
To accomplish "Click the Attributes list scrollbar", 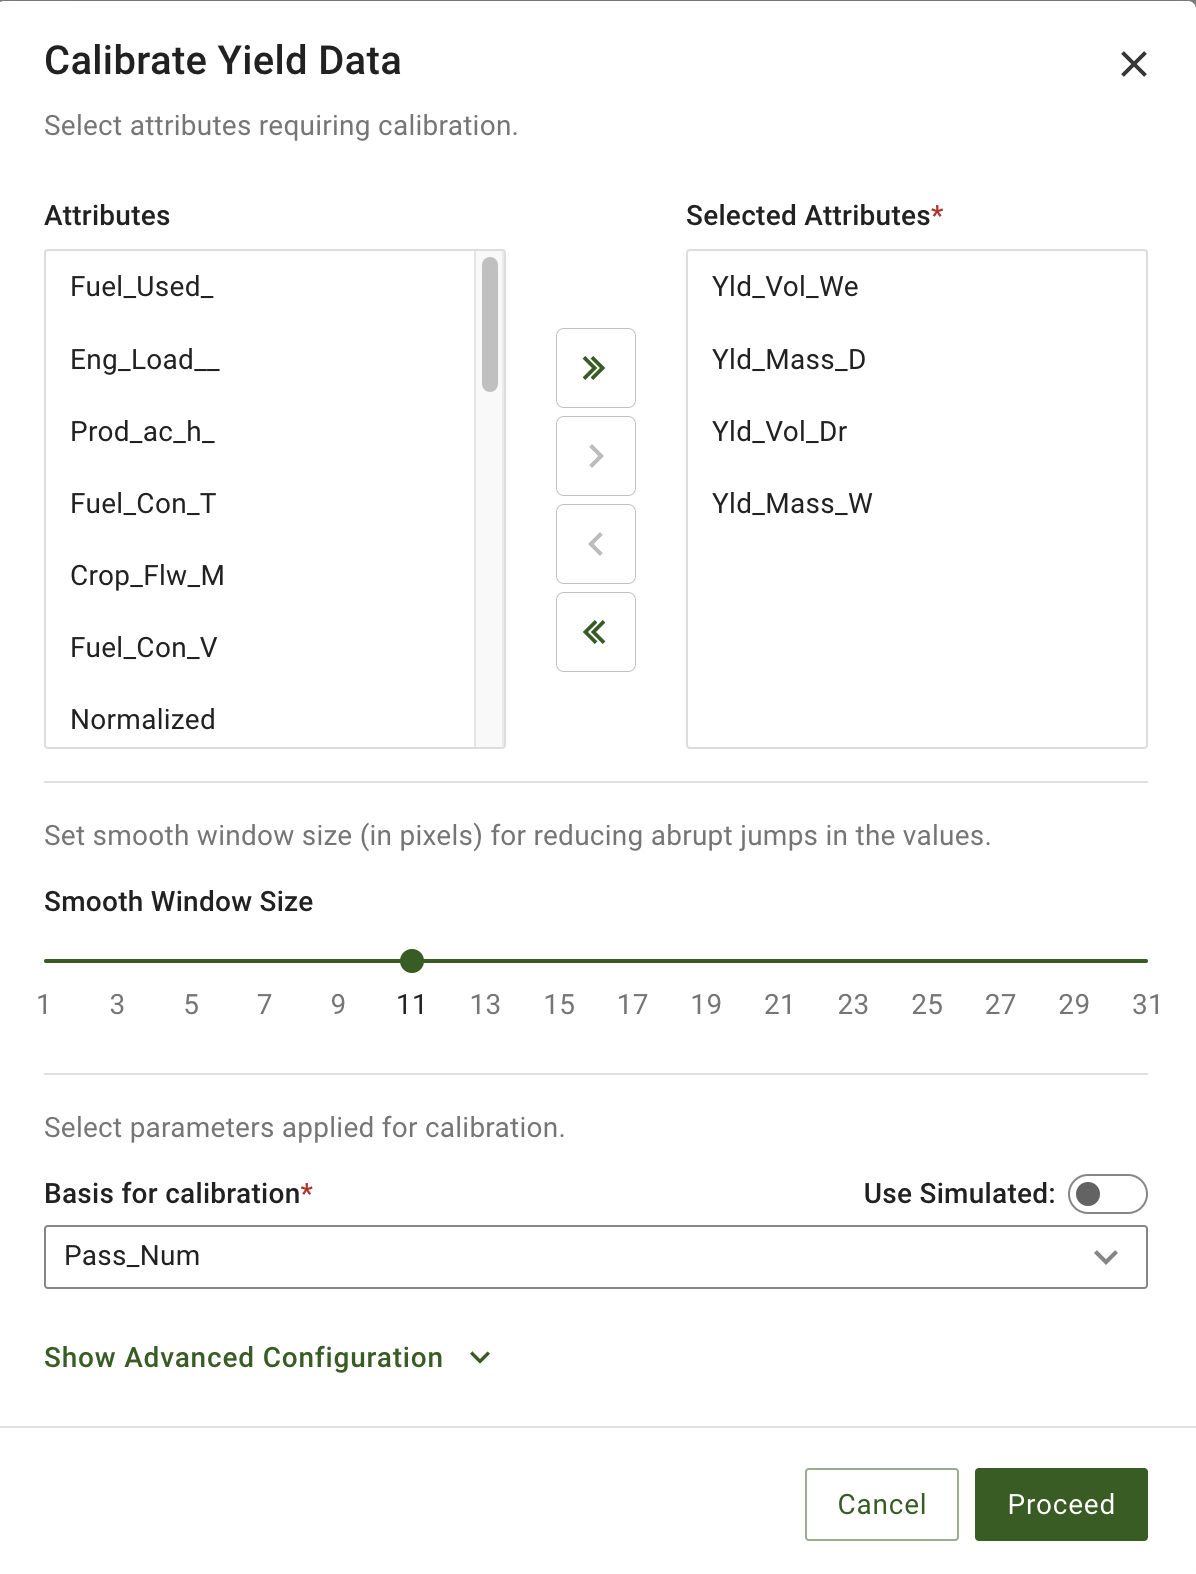I will pyautogui.click(x=489, y=325).
